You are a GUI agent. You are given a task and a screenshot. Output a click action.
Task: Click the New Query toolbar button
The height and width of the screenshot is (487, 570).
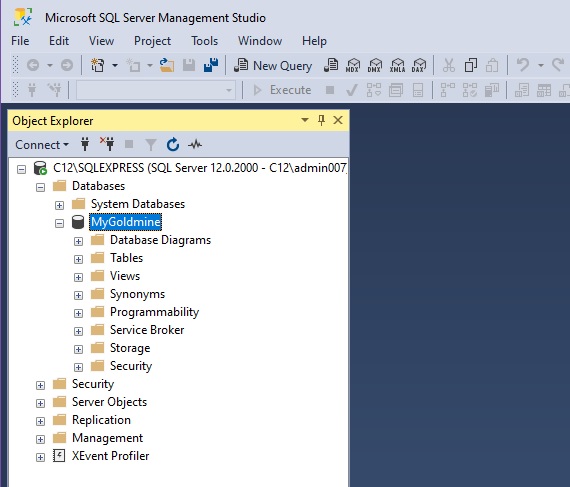coord(273,66)
